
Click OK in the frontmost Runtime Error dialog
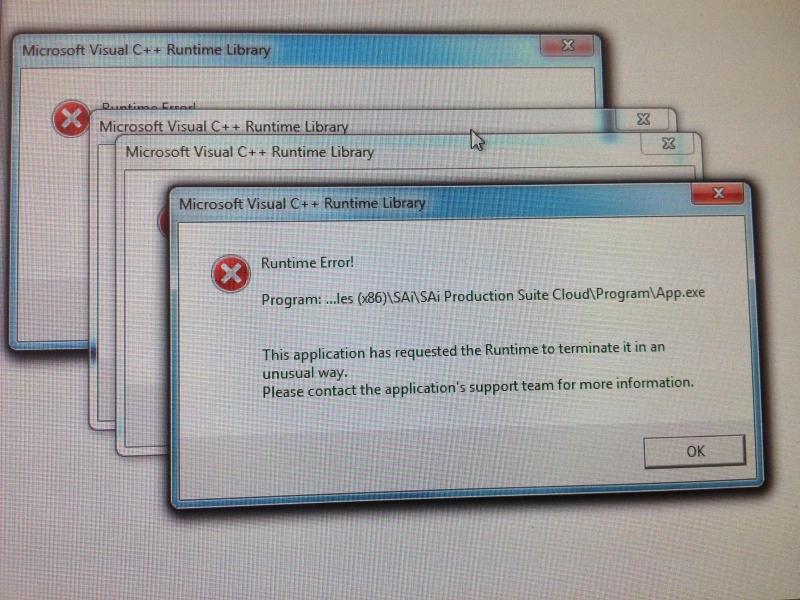click(x=694, y=451)
